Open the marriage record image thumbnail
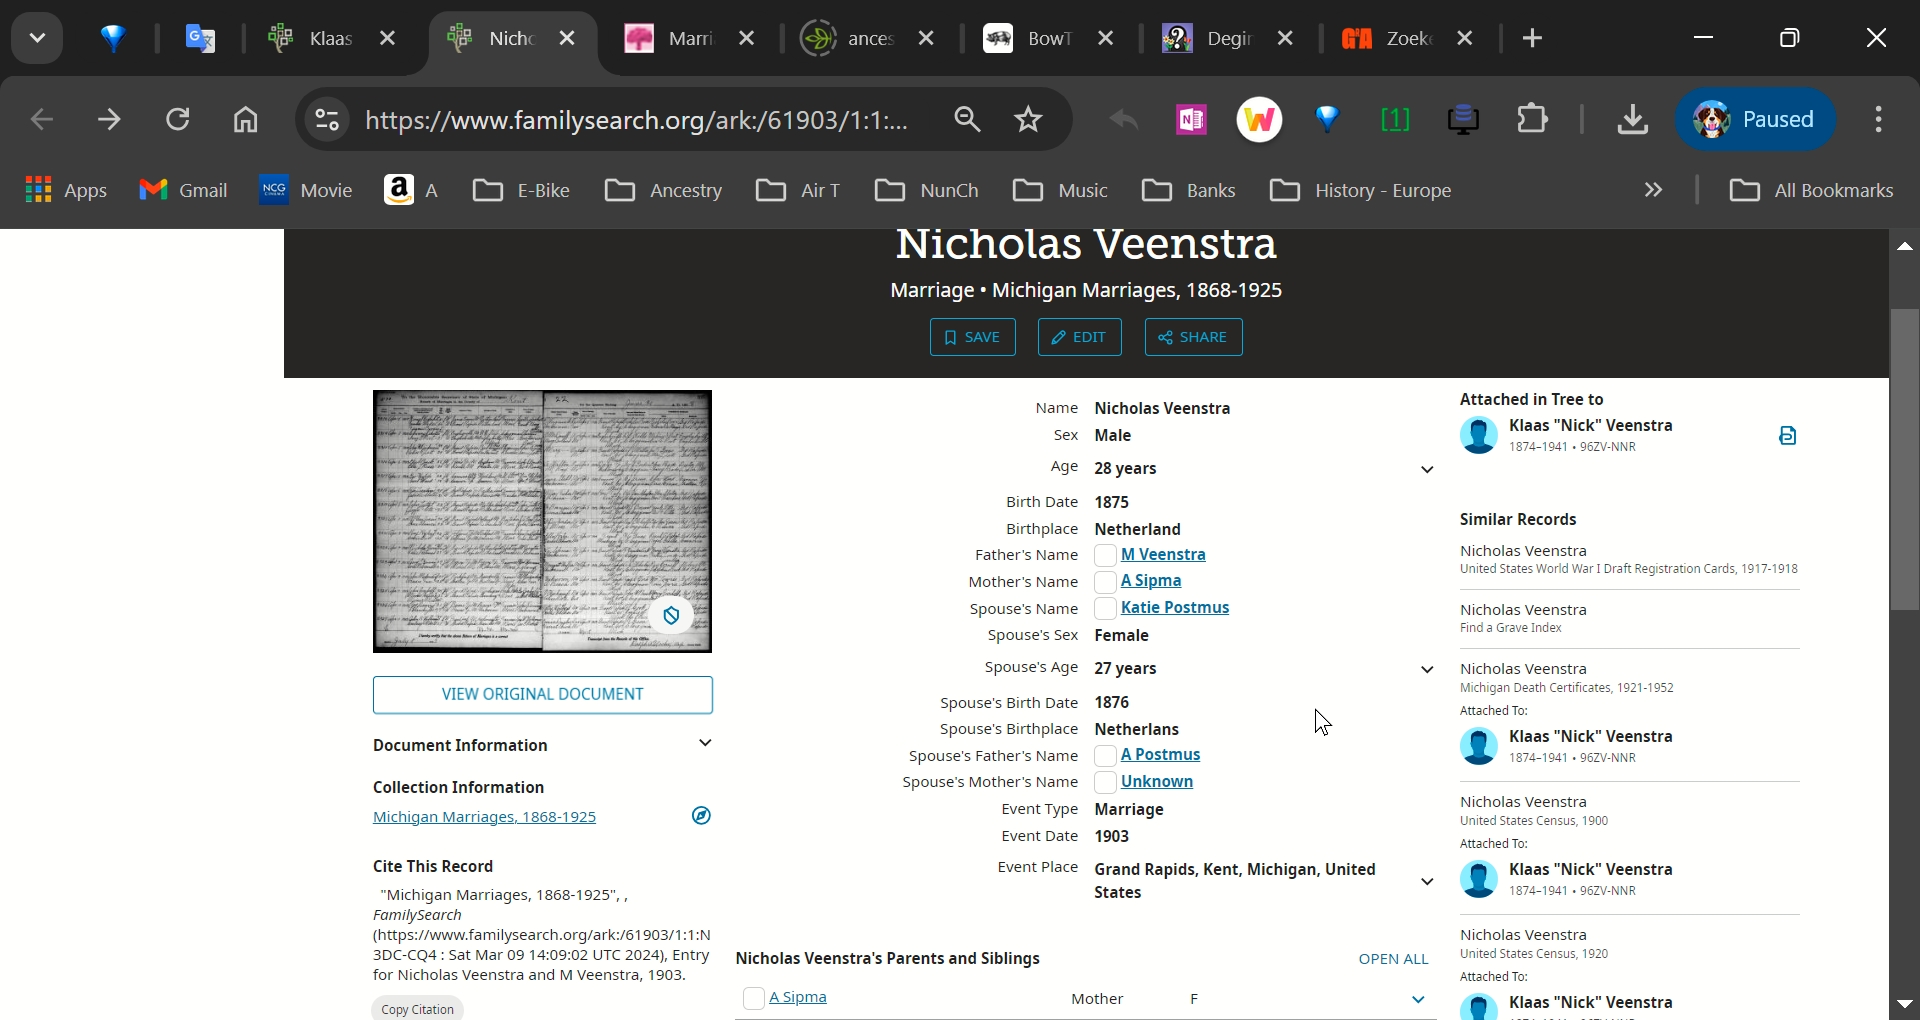Image resolution: width=1920 pixels, height=1020 pixels. (x=542, y=522)
